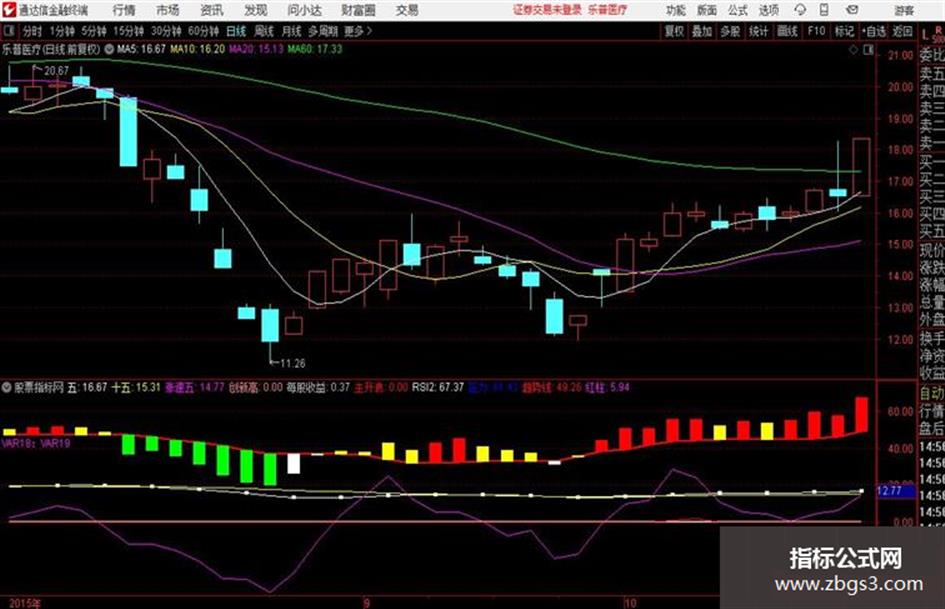The width and height of the screenshot is (945, 609).
Task: Open the 资讯 menu
Action: [211, 10]
